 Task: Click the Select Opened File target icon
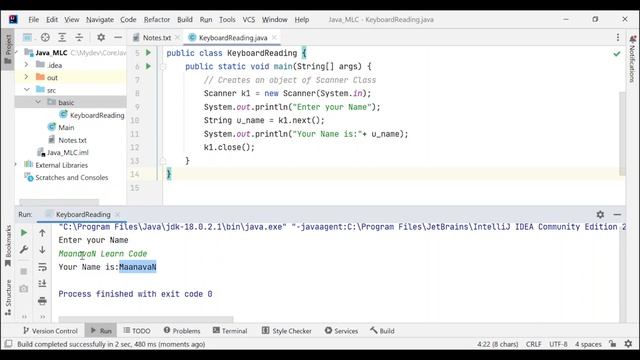(x=45, y=38)
